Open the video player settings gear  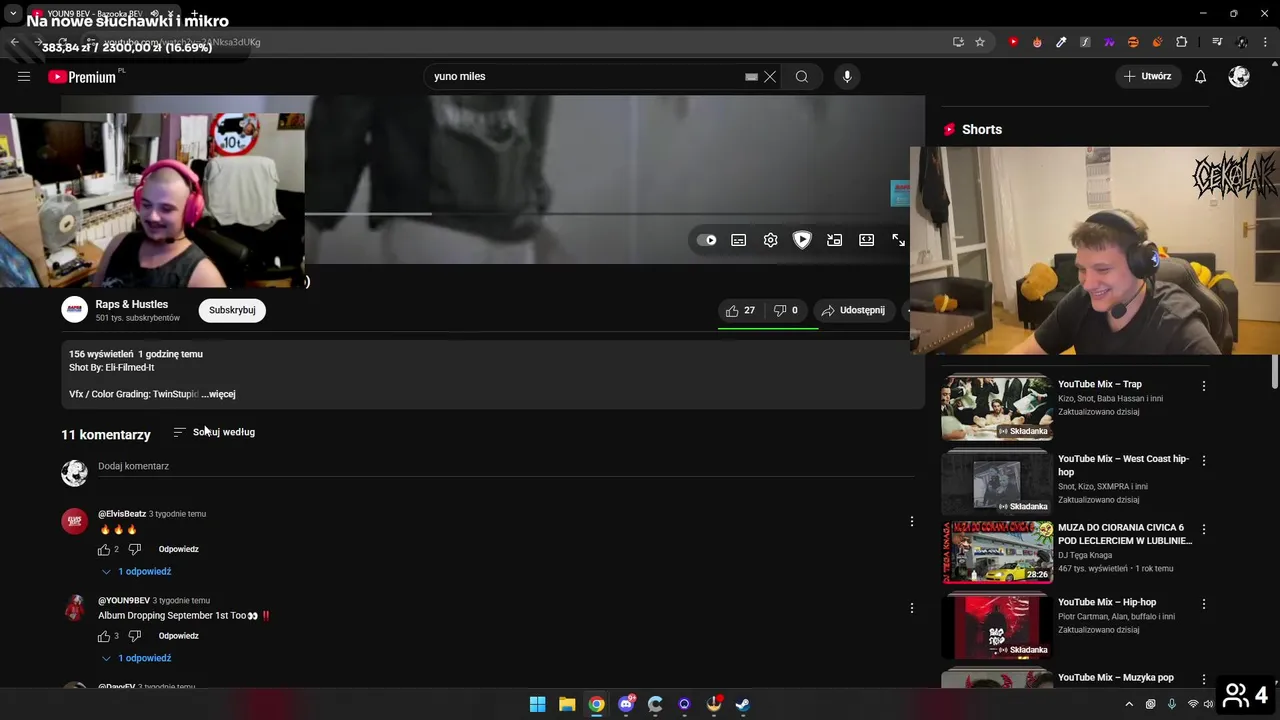770,240
